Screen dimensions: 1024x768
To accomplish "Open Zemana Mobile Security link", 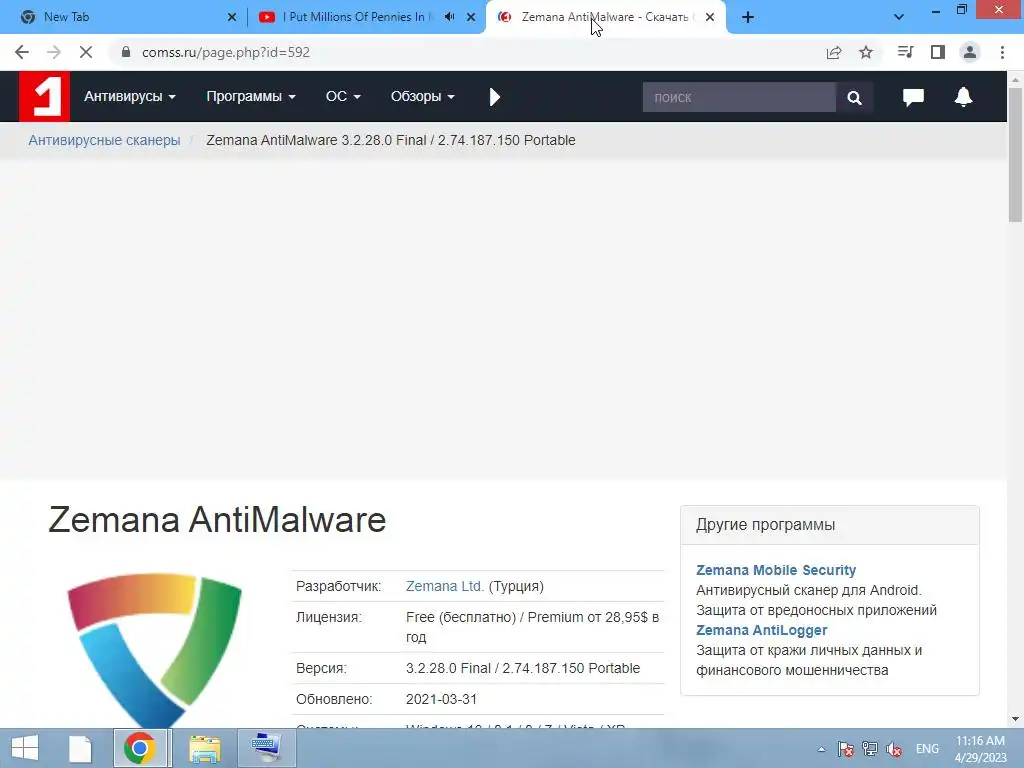I will click(776, 570).
